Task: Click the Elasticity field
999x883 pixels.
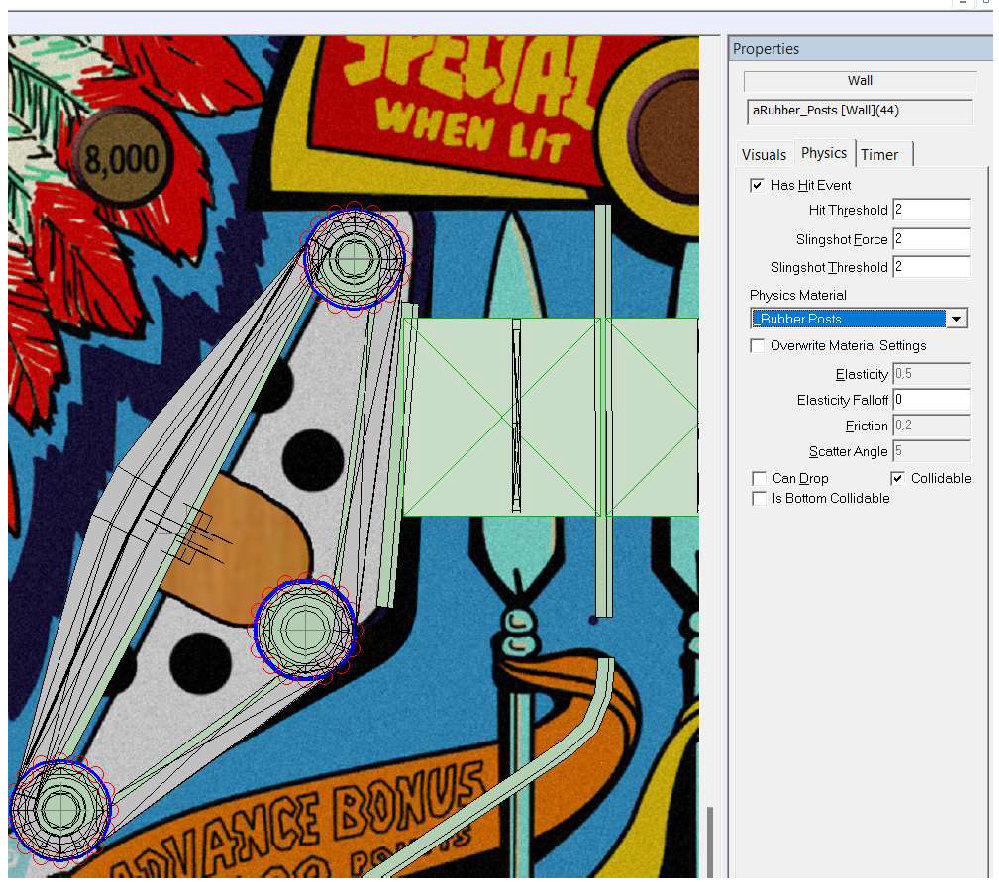Action: coord(931,373)
